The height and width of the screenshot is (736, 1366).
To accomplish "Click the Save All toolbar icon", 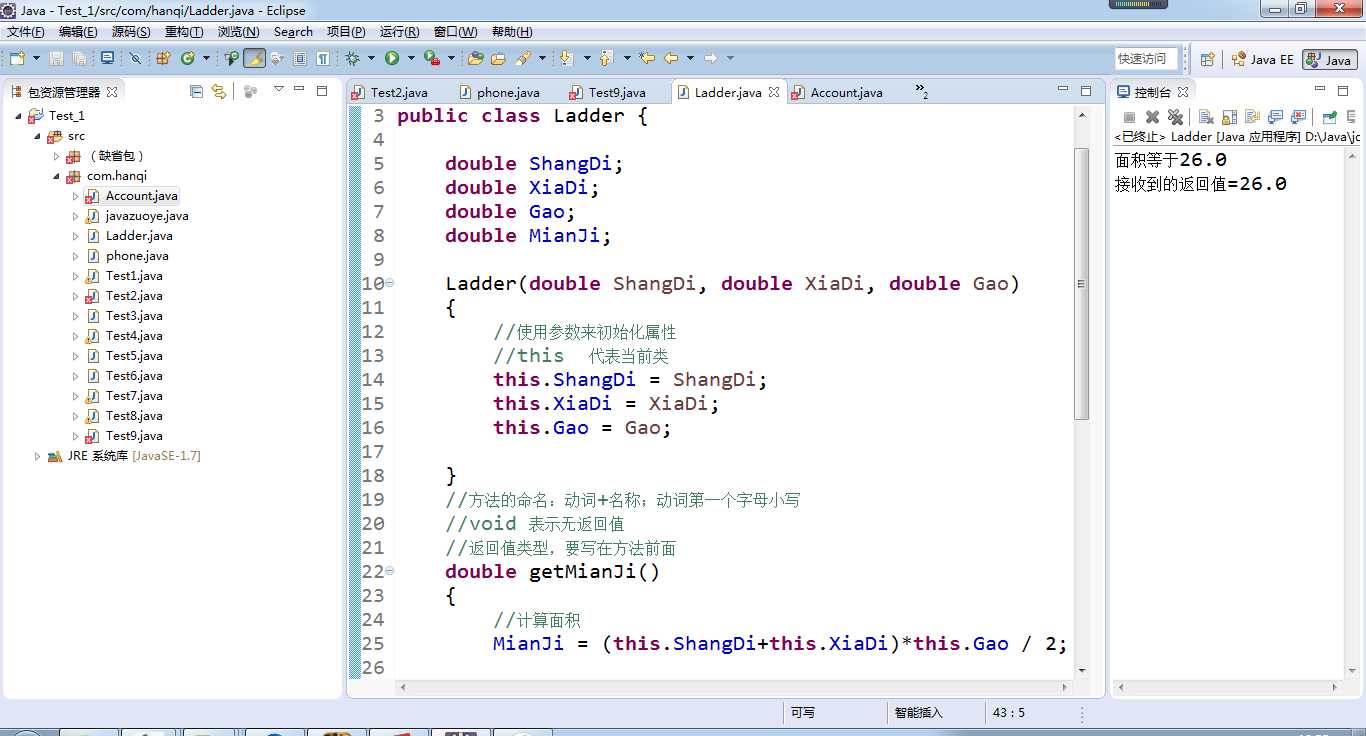I will (x=79, y=58).
